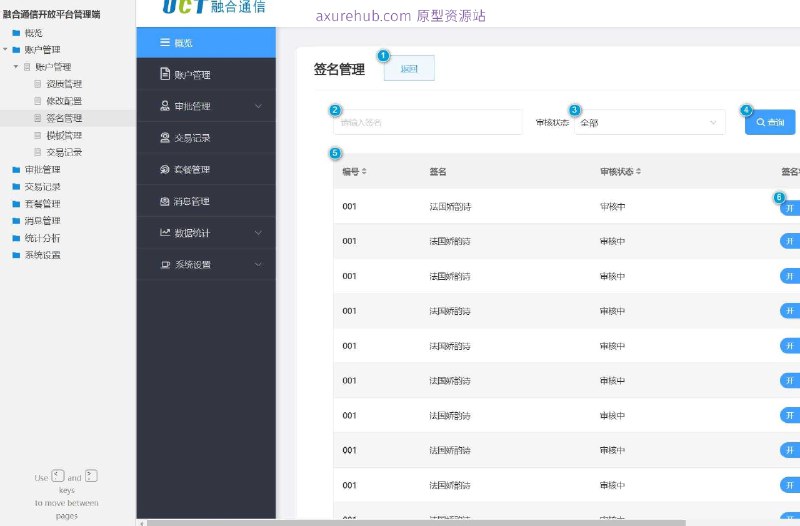Click the scrollbar left arrow at bottom
This screenshot has width=800, height=526.
click(142, 523)
